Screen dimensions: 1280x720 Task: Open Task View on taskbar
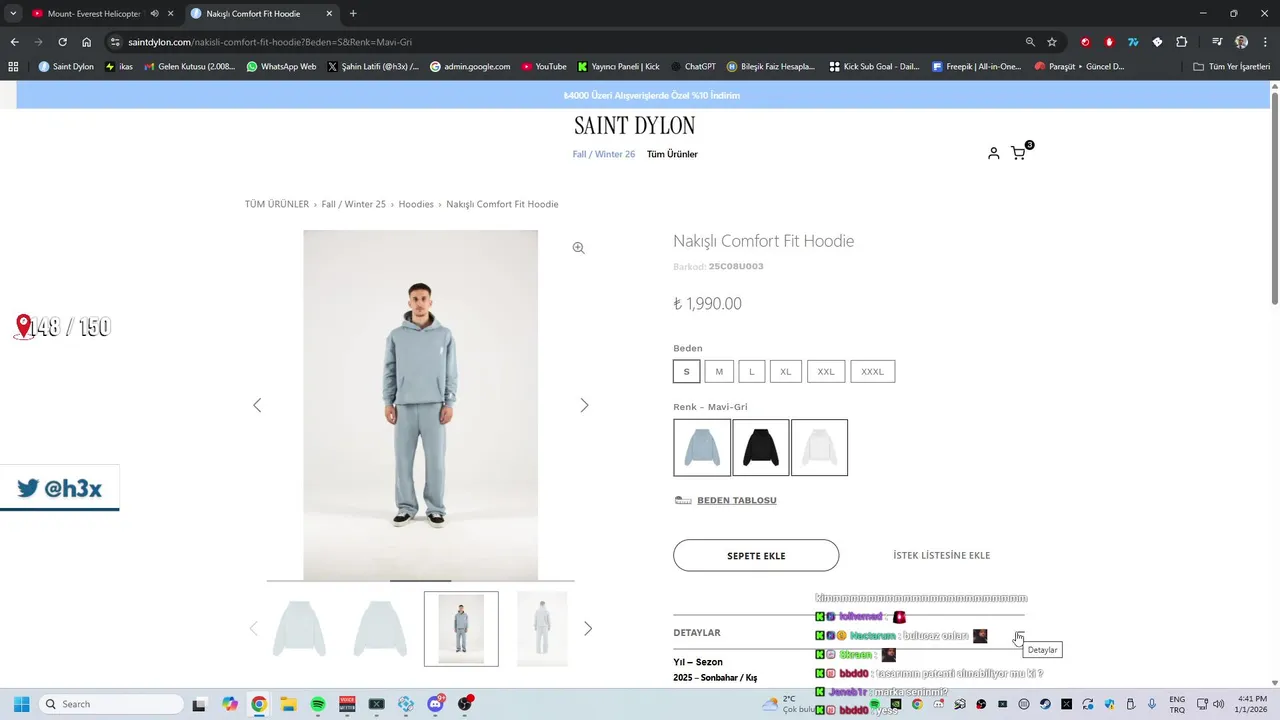[199, 704]
